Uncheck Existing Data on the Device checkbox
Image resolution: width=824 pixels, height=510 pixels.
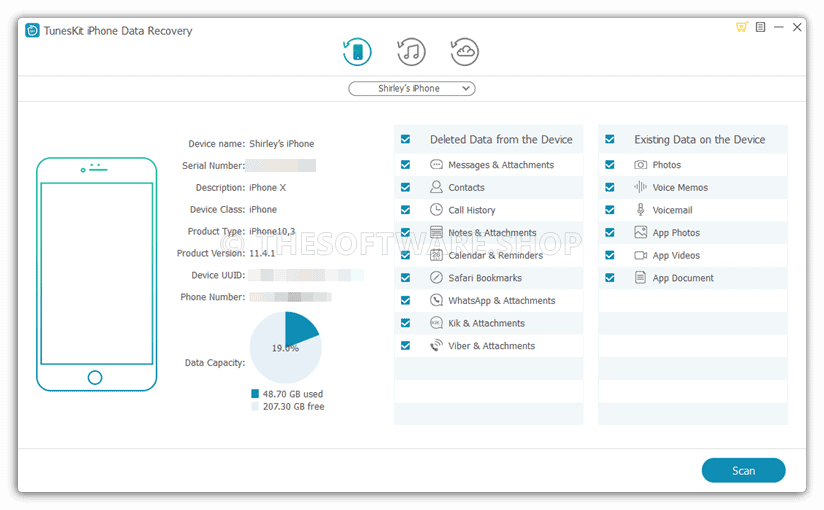pyautogui.click(x=610, y=139)
